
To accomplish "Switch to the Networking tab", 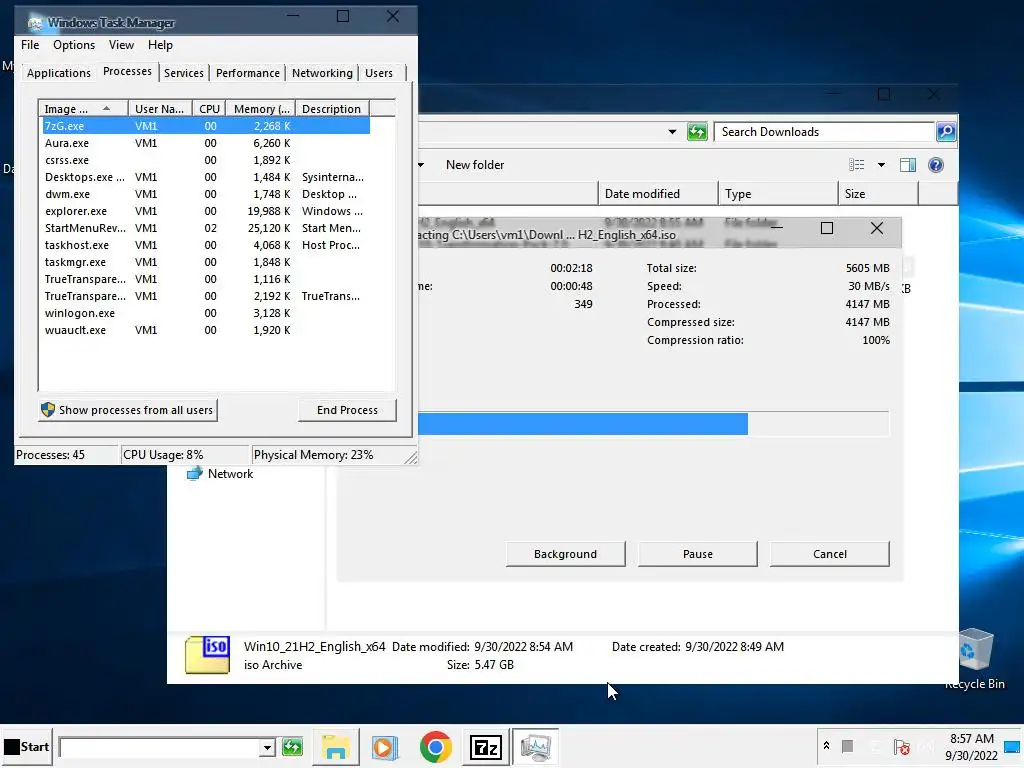I will (x=322, y=73).
